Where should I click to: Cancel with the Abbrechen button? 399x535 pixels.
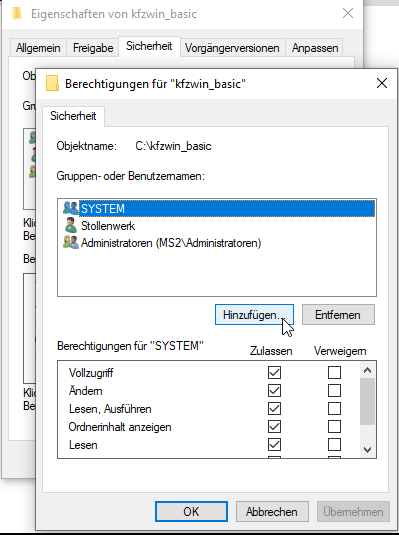[x=272, y=511]
